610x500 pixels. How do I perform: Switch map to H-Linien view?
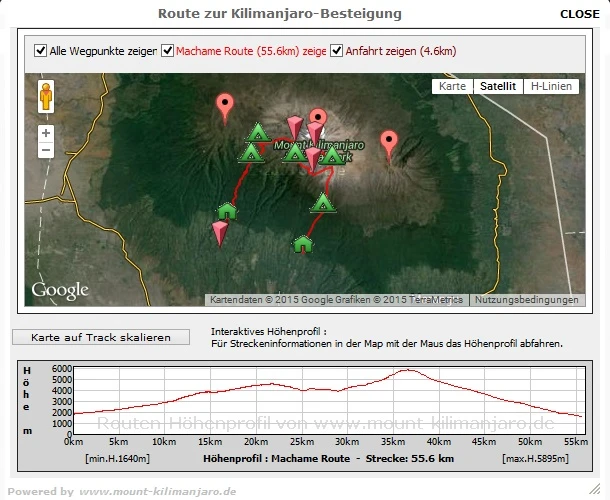[551, 86]
